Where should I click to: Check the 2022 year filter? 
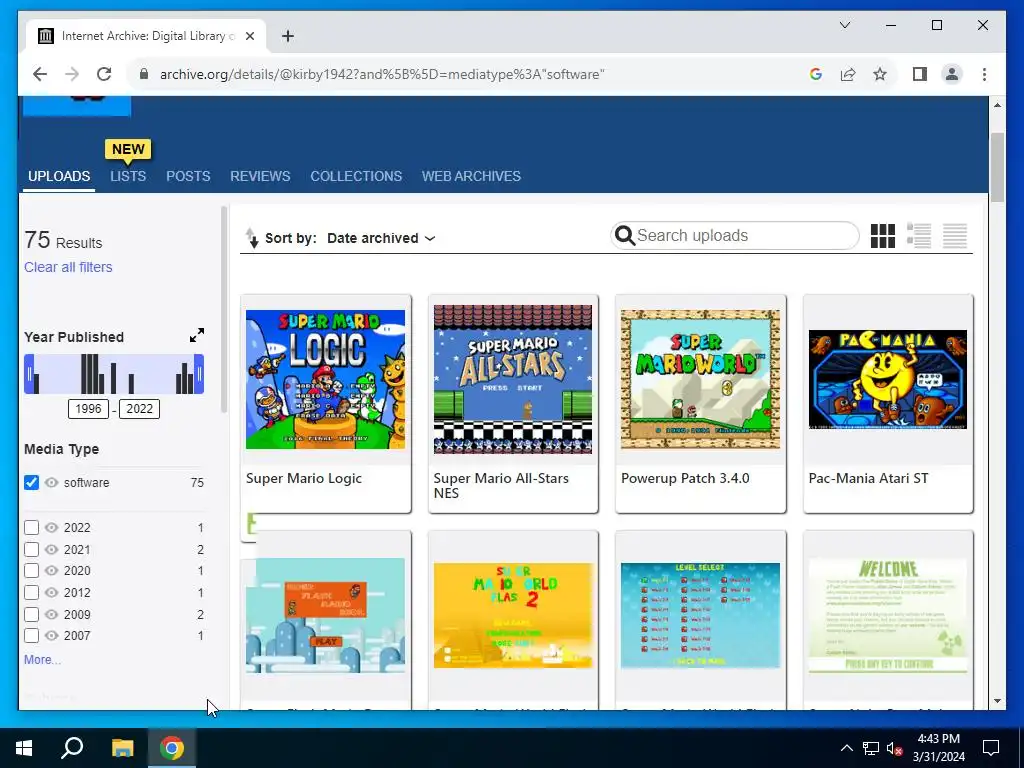[x=31, y=528]
